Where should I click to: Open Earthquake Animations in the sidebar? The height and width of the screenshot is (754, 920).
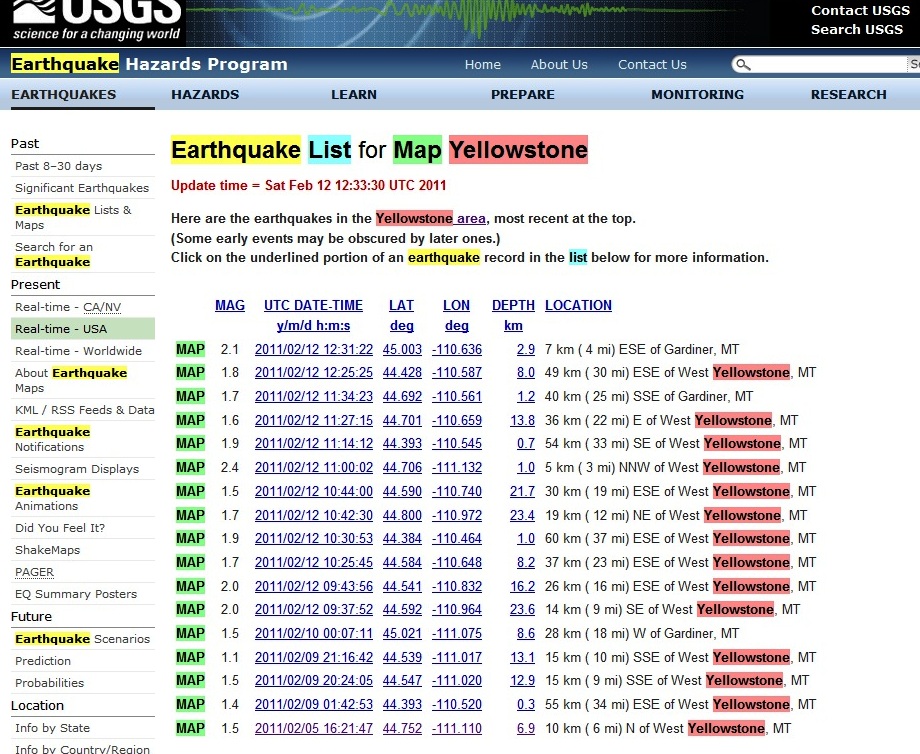[52, 498]
